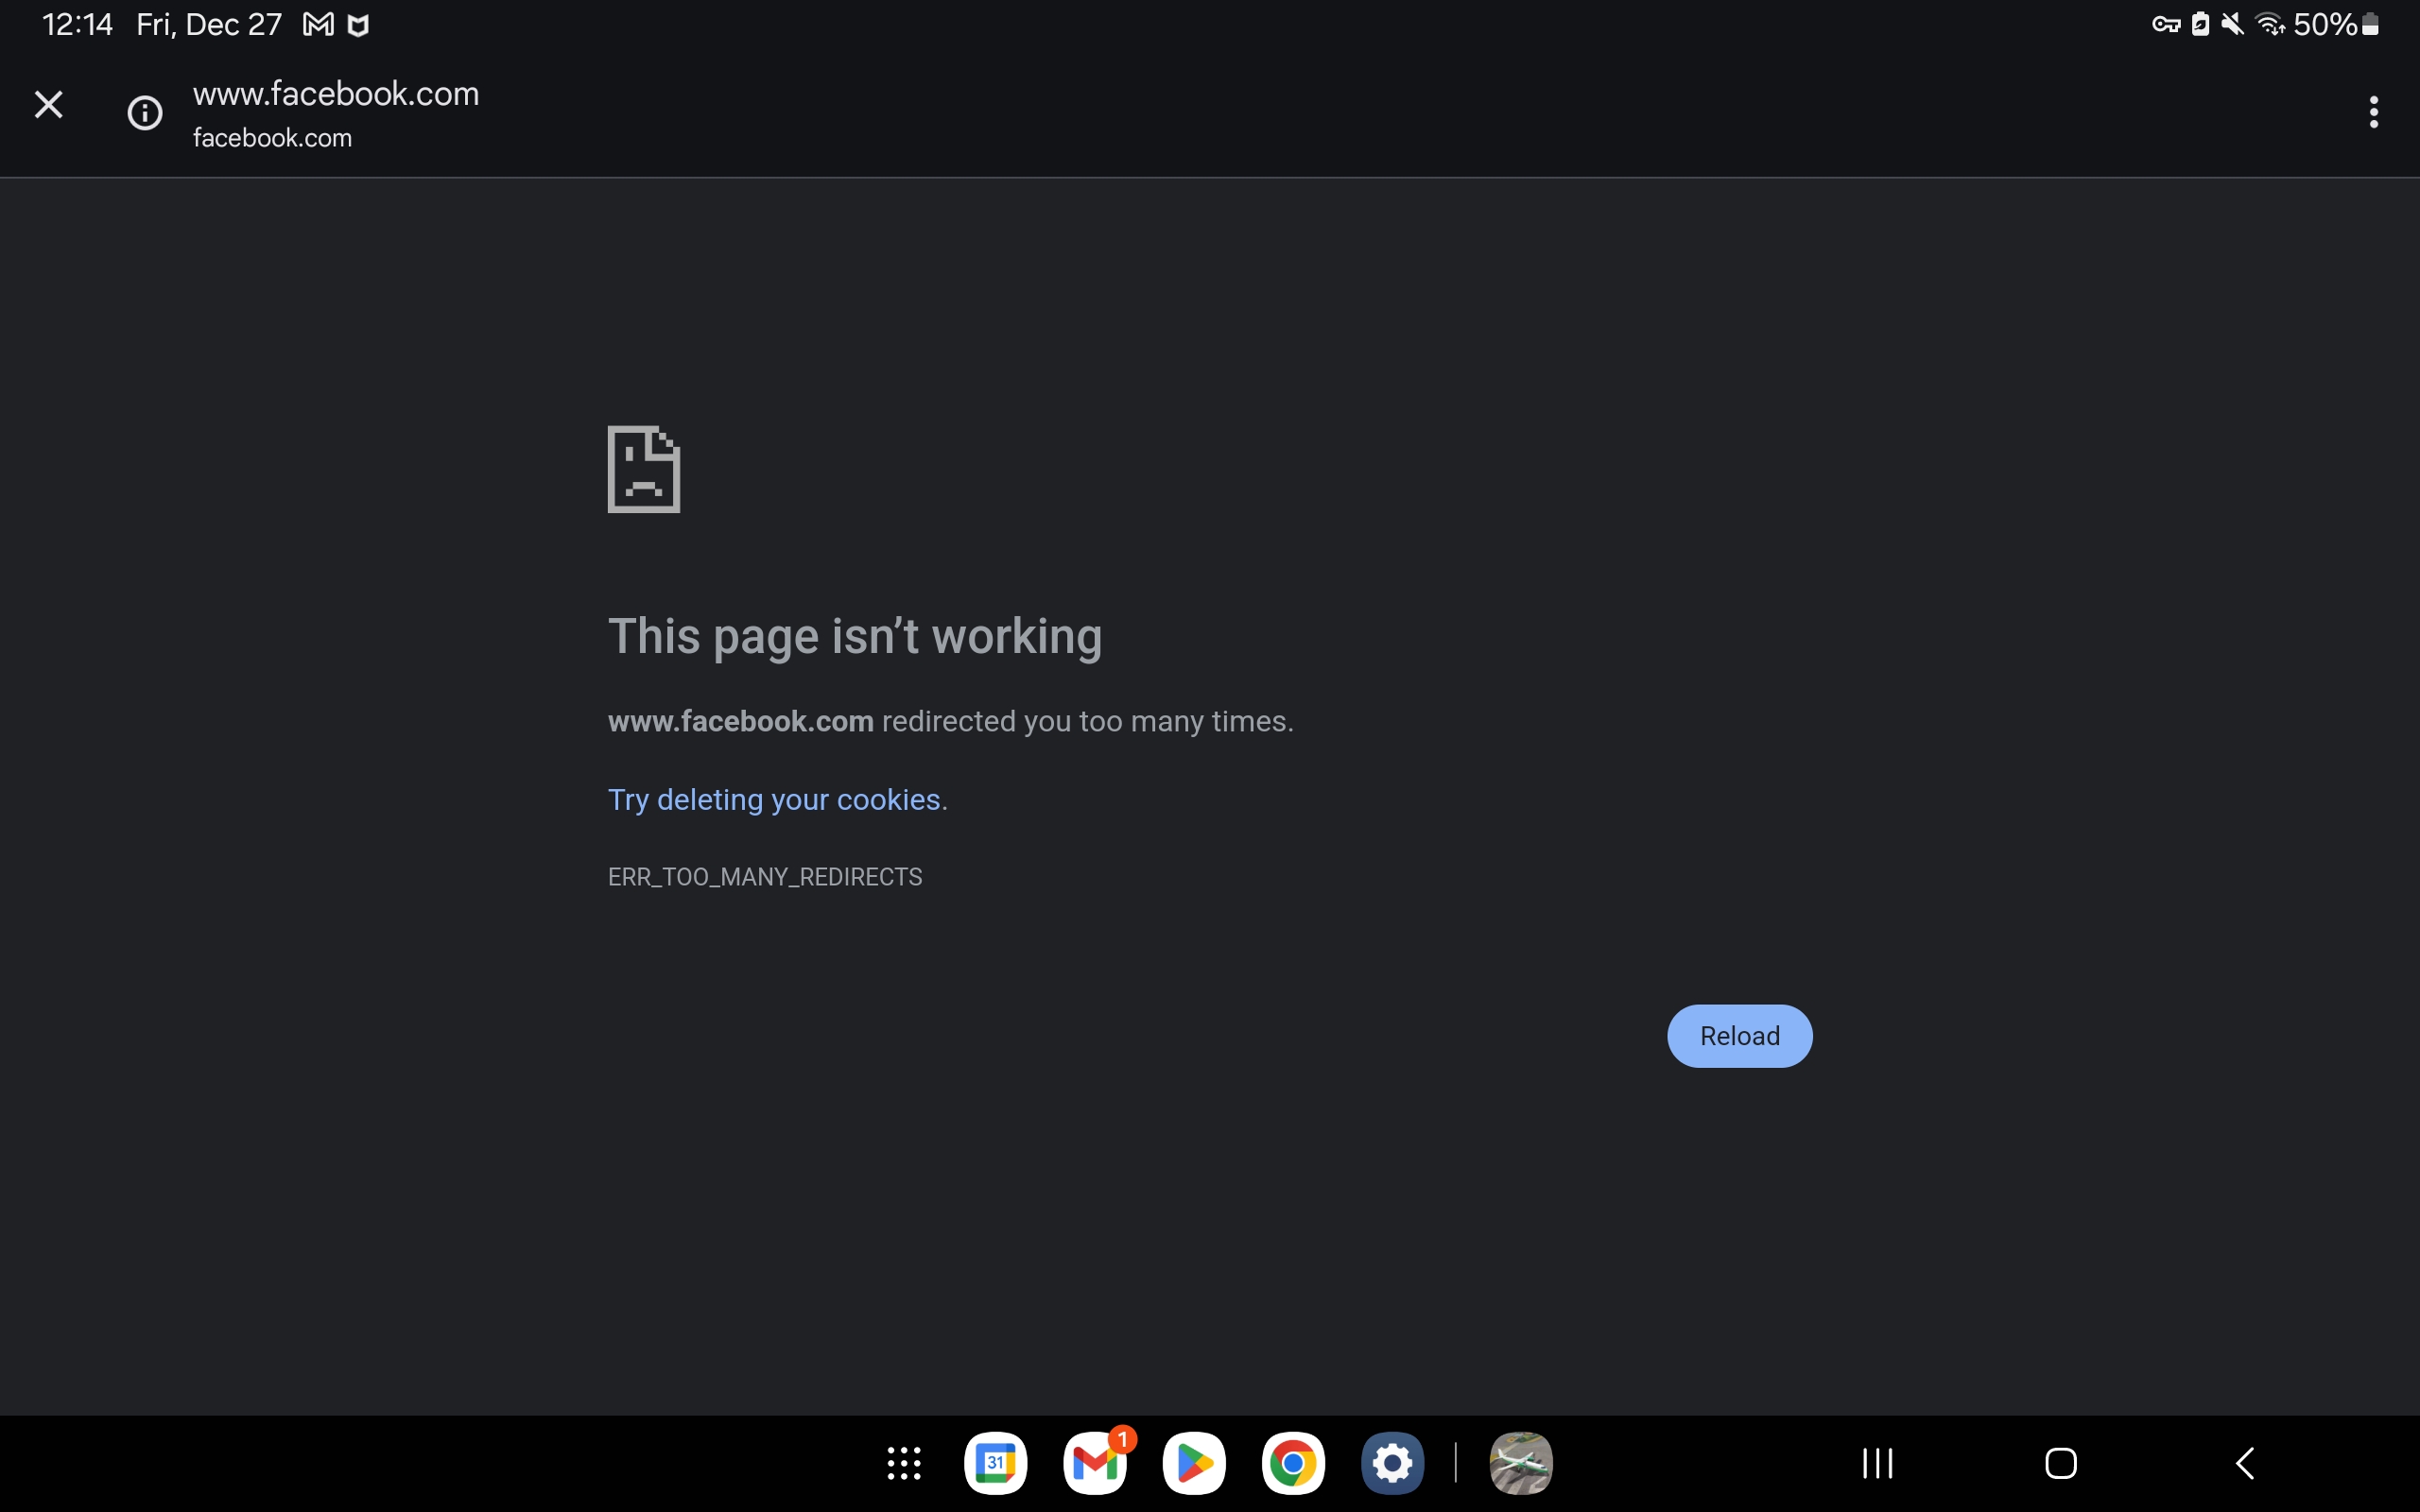Tap the Recents navigation button
The width and height of the screenshot is (2420, 1512).
pos(1877,1463)
